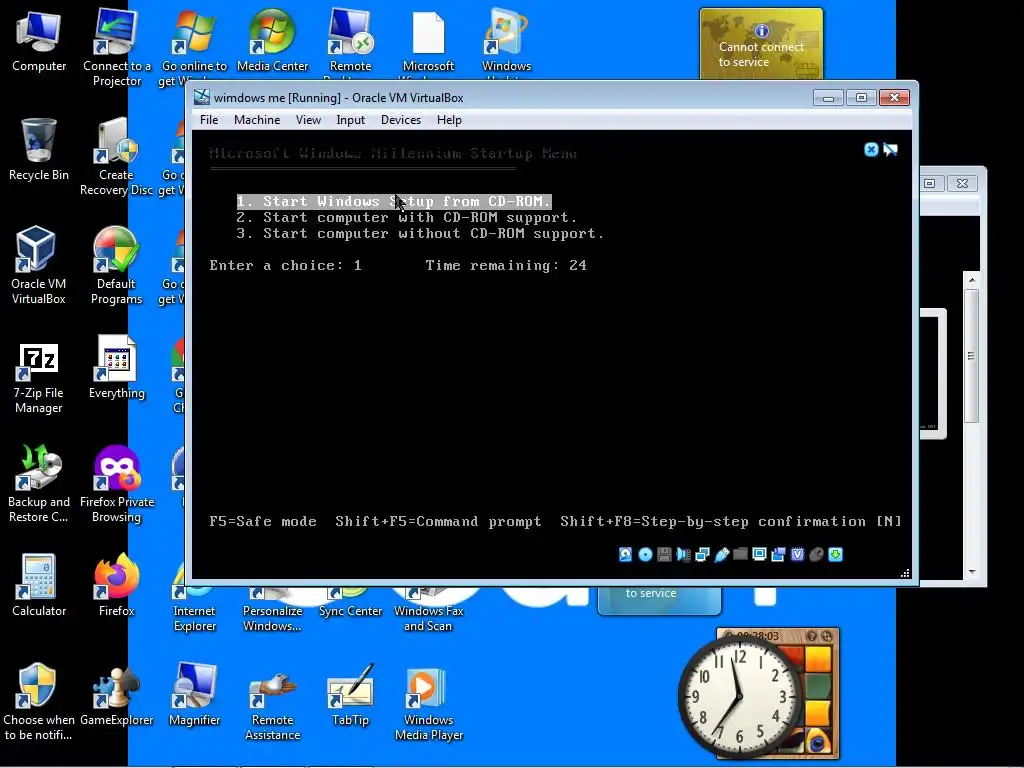The height and width of the screenshot is (768, 1024).
Task: Click the analog clock gadget
Action: pyautogui.click(x=739, y=696)
